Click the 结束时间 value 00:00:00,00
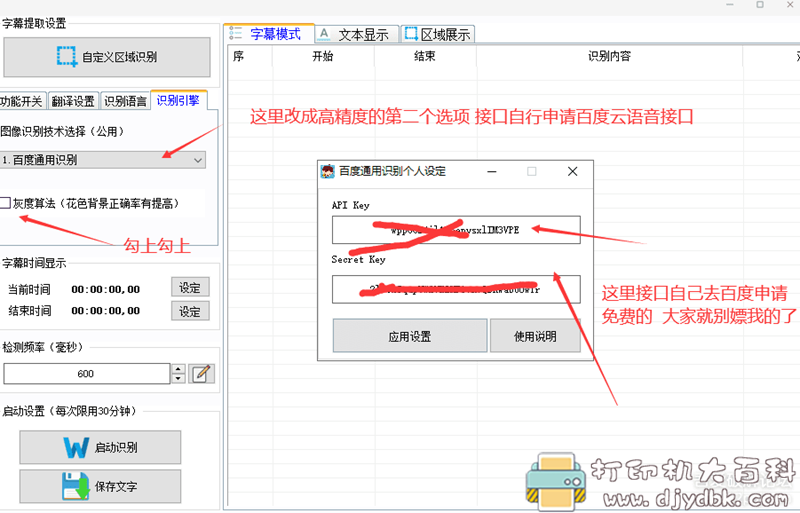 [106, 311]
